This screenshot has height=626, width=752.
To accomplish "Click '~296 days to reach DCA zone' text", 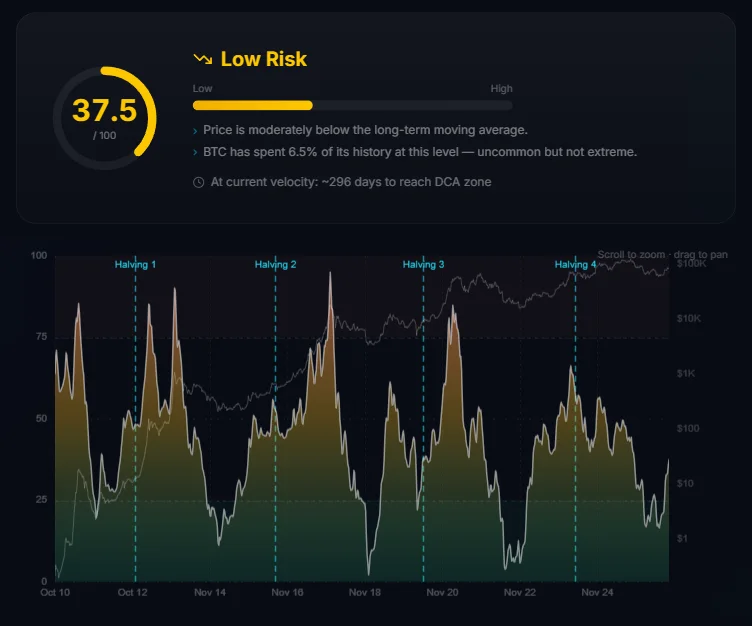I will point(407,182).
